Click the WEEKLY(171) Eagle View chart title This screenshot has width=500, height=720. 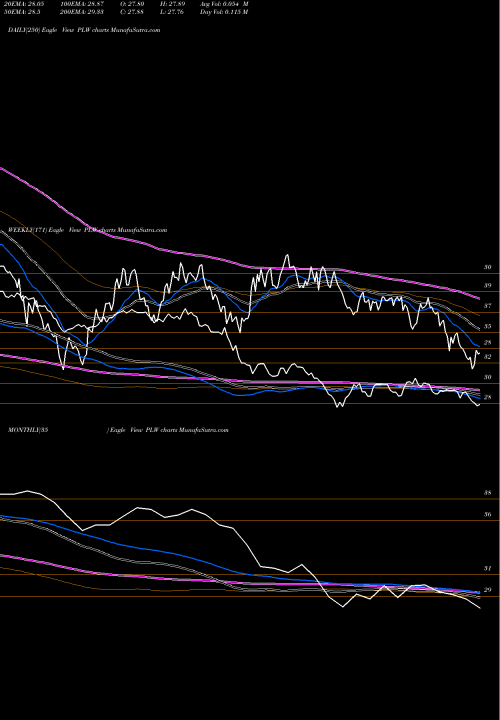[87, 230]
